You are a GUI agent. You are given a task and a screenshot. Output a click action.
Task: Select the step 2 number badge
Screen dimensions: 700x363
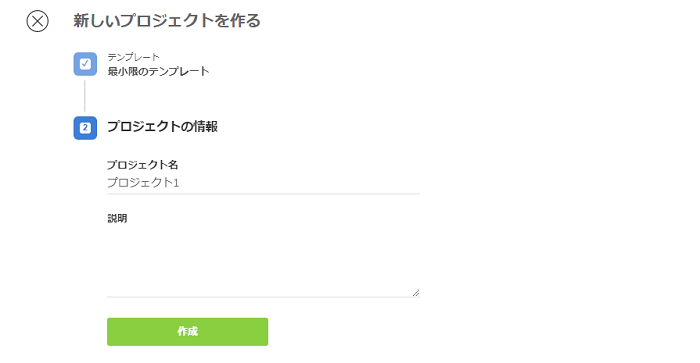pos(85,128)
